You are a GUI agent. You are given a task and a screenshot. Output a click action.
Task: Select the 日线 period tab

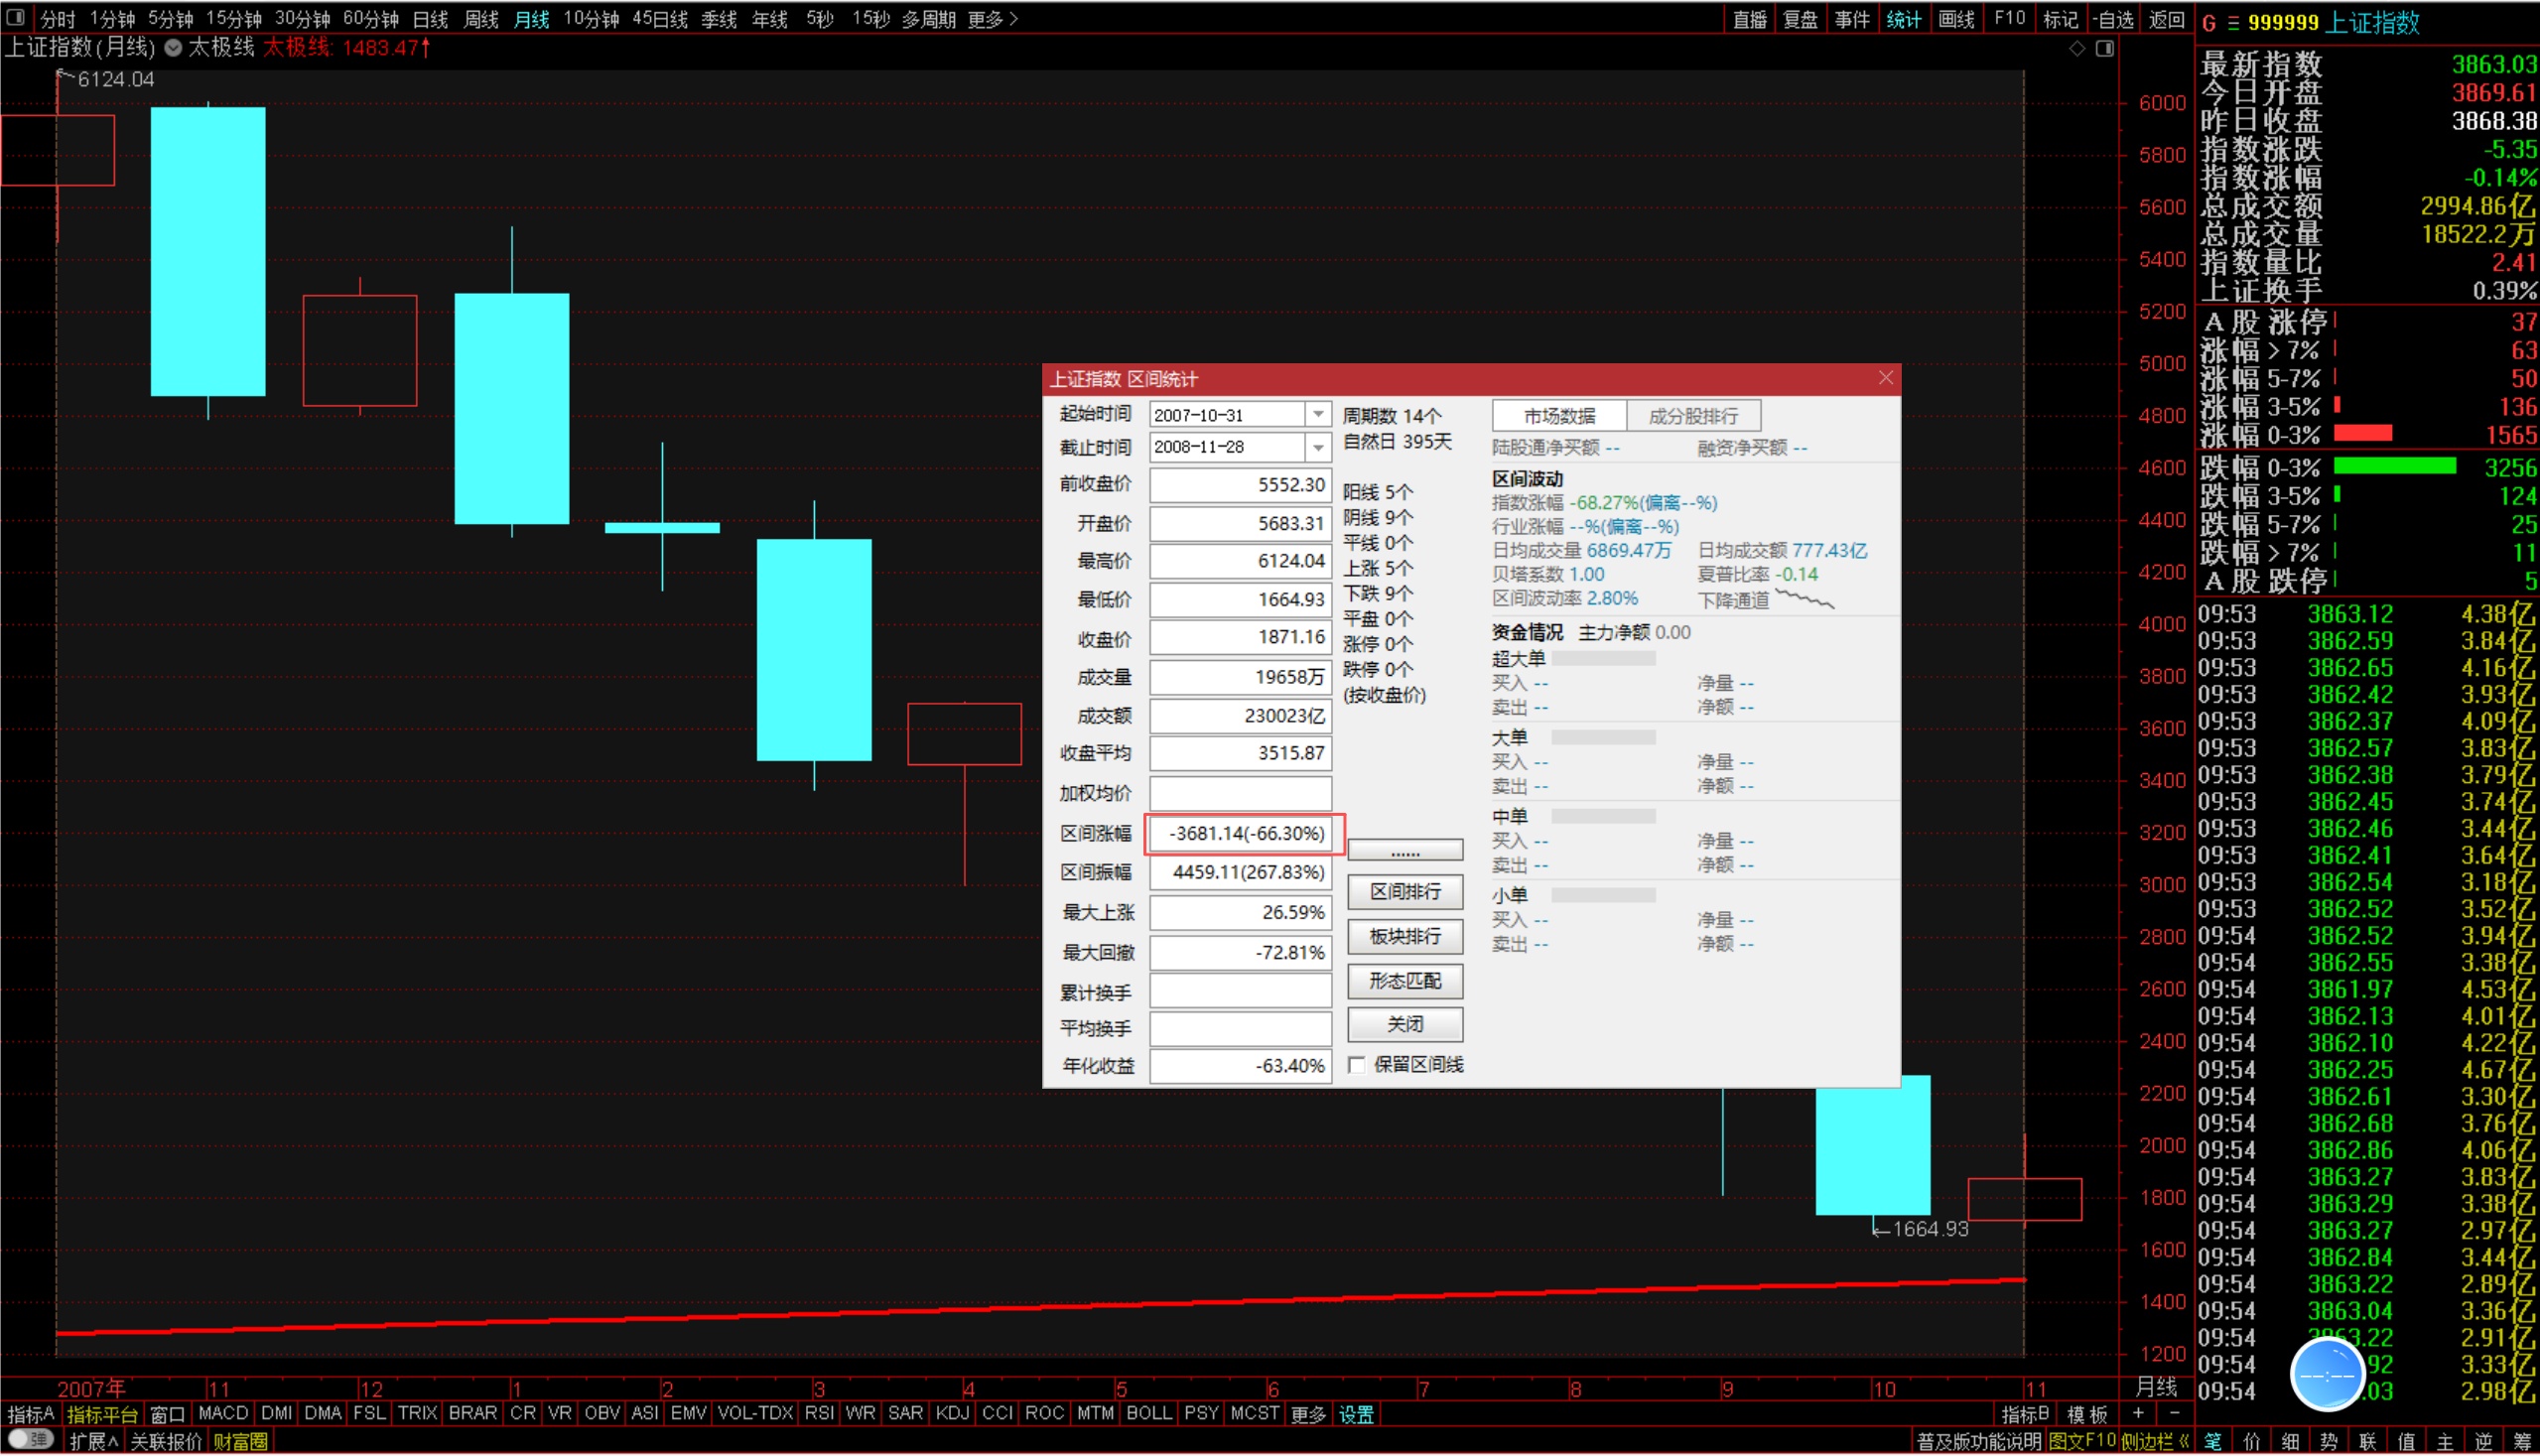pyautogui.click(x=430, y=19)
